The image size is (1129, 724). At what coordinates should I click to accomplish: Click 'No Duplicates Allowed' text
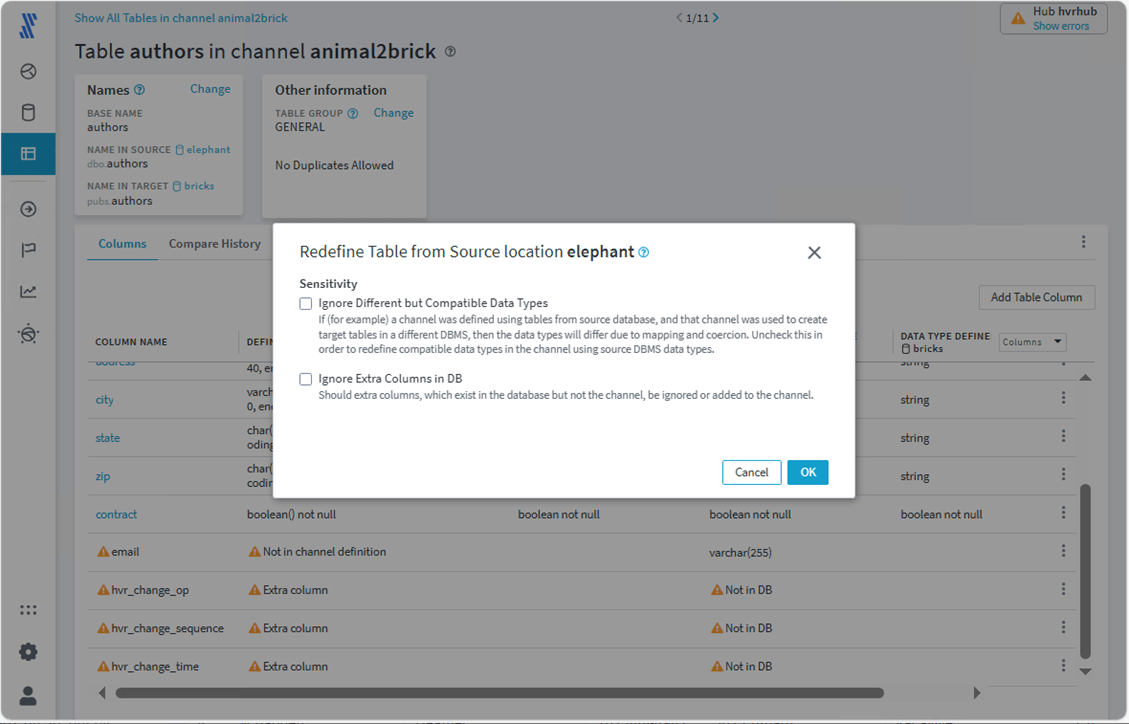click(x=334, y=166)
